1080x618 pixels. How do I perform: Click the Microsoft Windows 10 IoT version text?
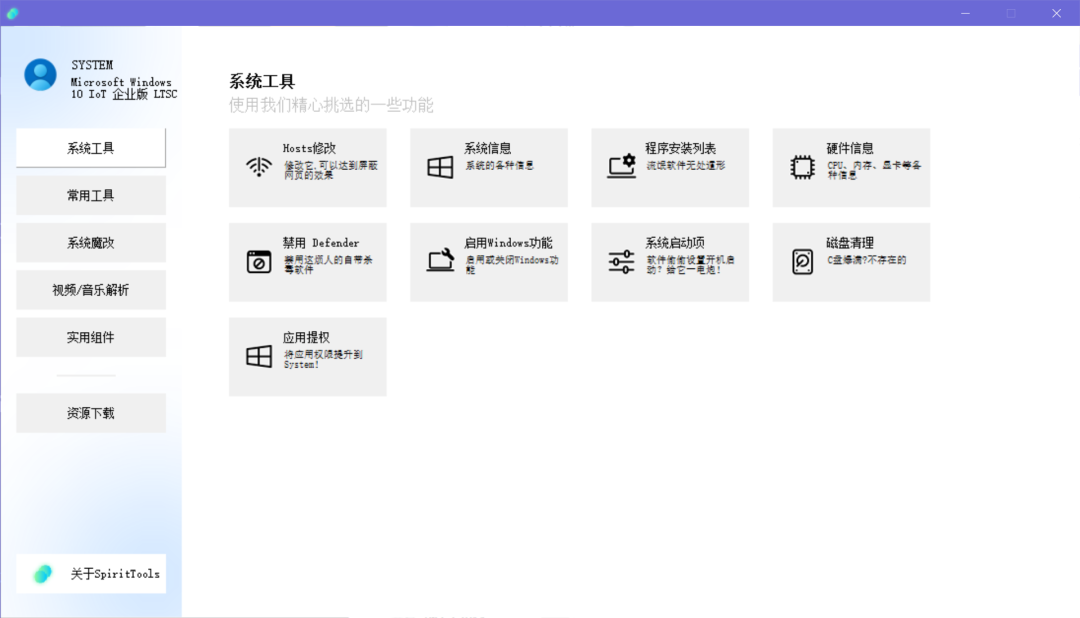click(124, 88)
